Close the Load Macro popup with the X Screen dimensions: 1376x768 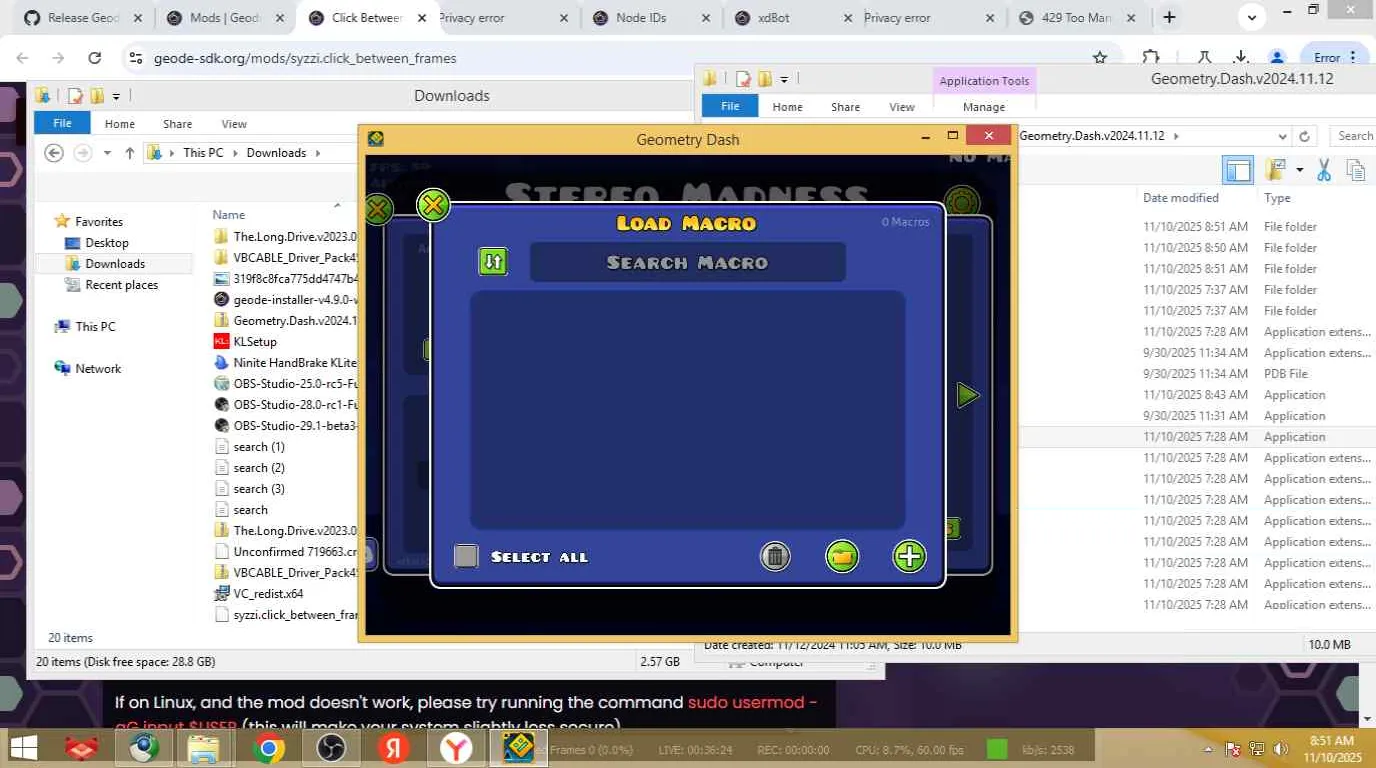(x=433, y=206)
